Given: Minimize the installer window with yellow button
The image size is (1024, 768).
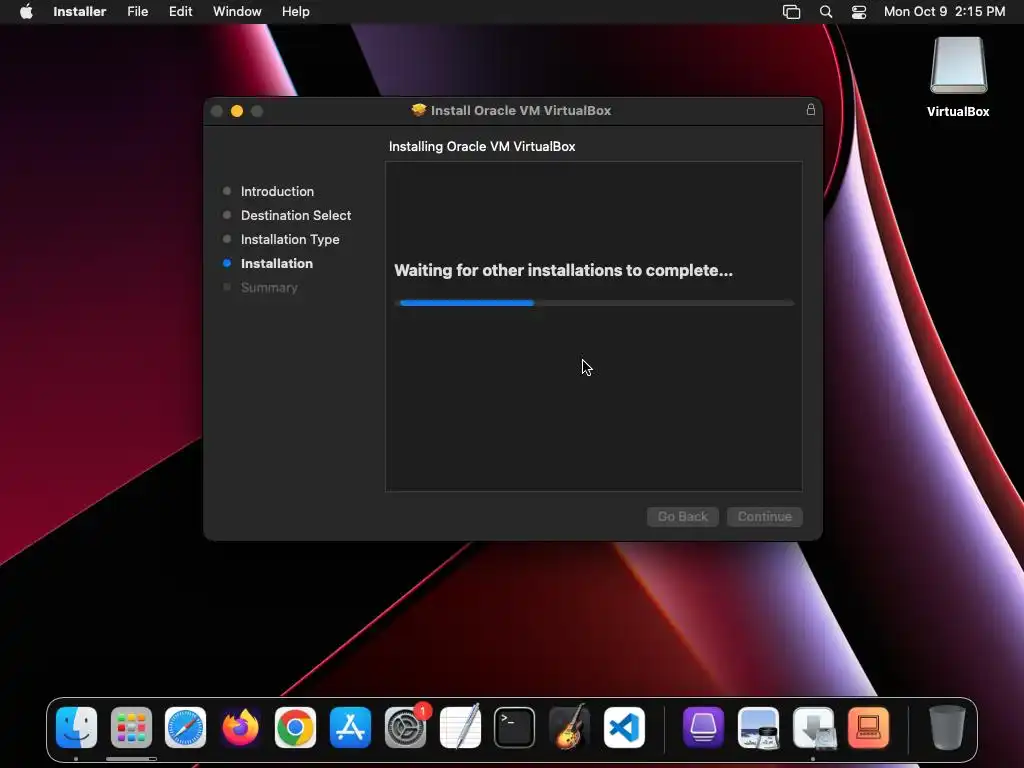Looking at the screenshot, I should 237,111.
